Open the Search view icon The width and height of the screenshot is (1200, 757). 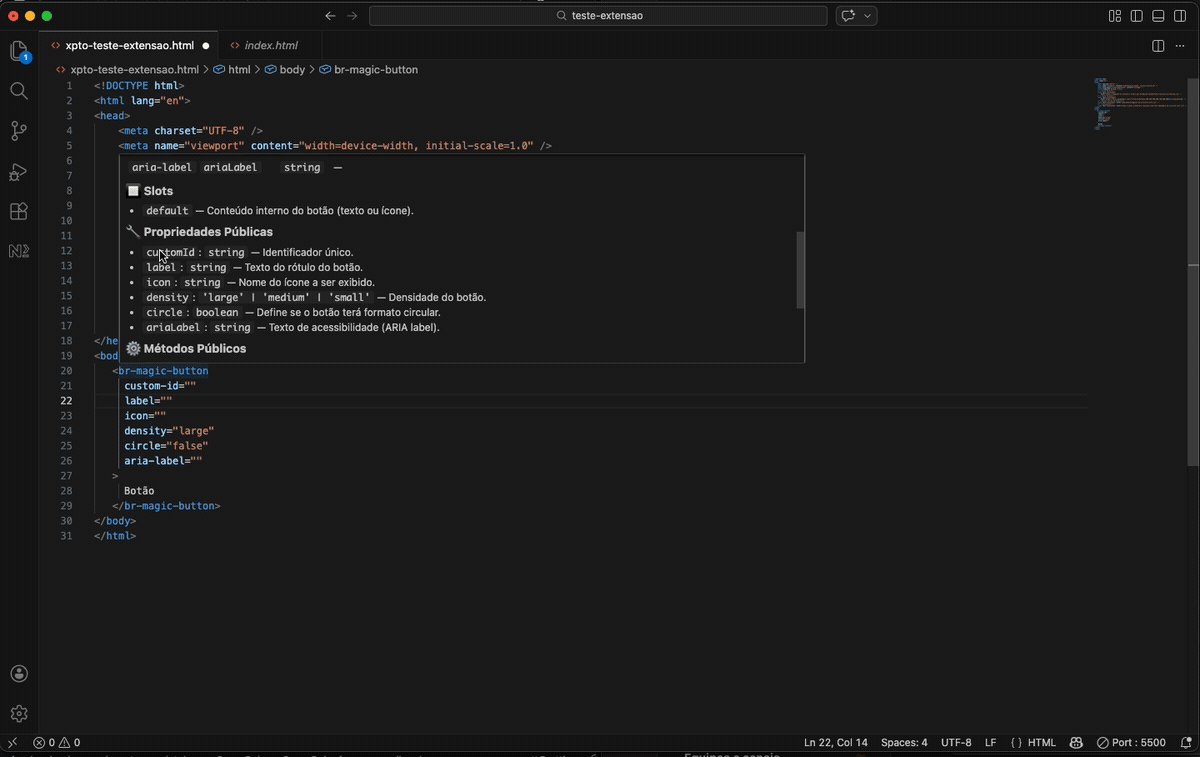[19, 91]
